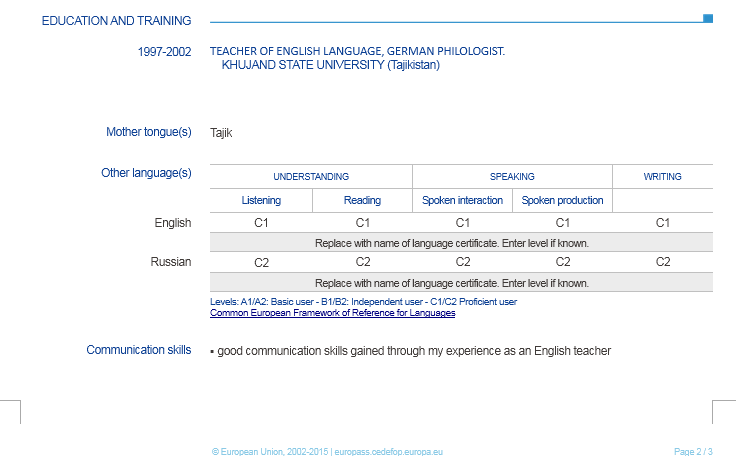The width and height of the screenshot is (746, 456).
Task: Click the Teacher of English Language title
Action: point(357,51)
